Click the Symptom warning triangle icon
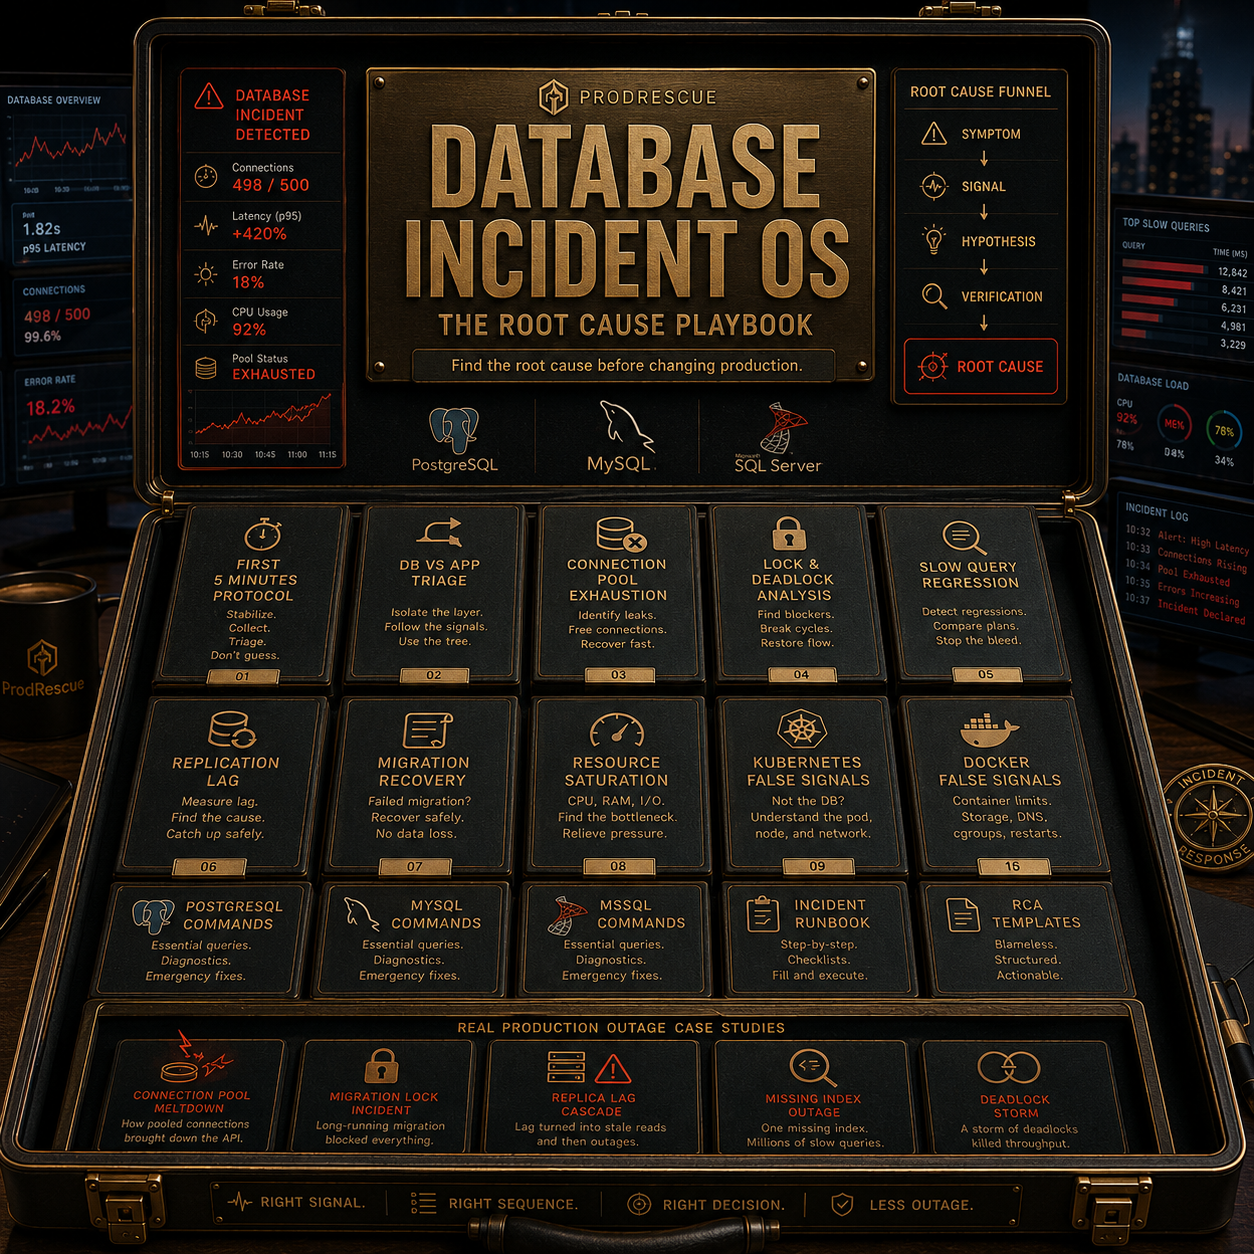Viewport: 1254px width, 1254px height. click(x=933, y=133)
